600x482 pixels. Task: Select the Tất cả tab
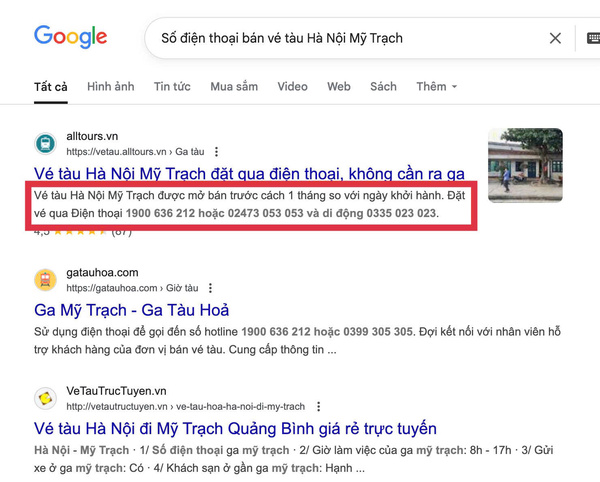[51, 87]
